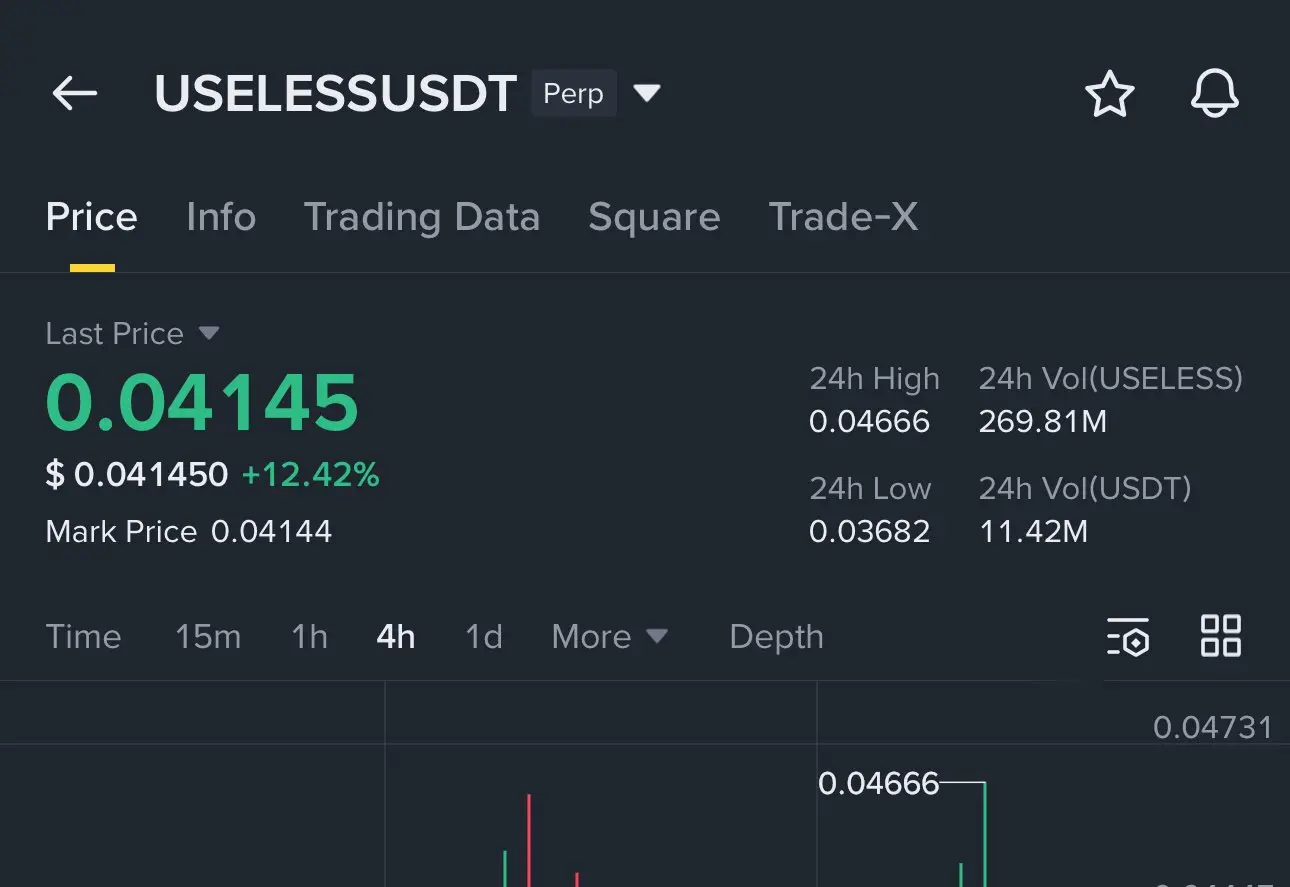Tap the Perp contract label
The width and height of the screenshot is (1290, 887).
click(573, 93)
